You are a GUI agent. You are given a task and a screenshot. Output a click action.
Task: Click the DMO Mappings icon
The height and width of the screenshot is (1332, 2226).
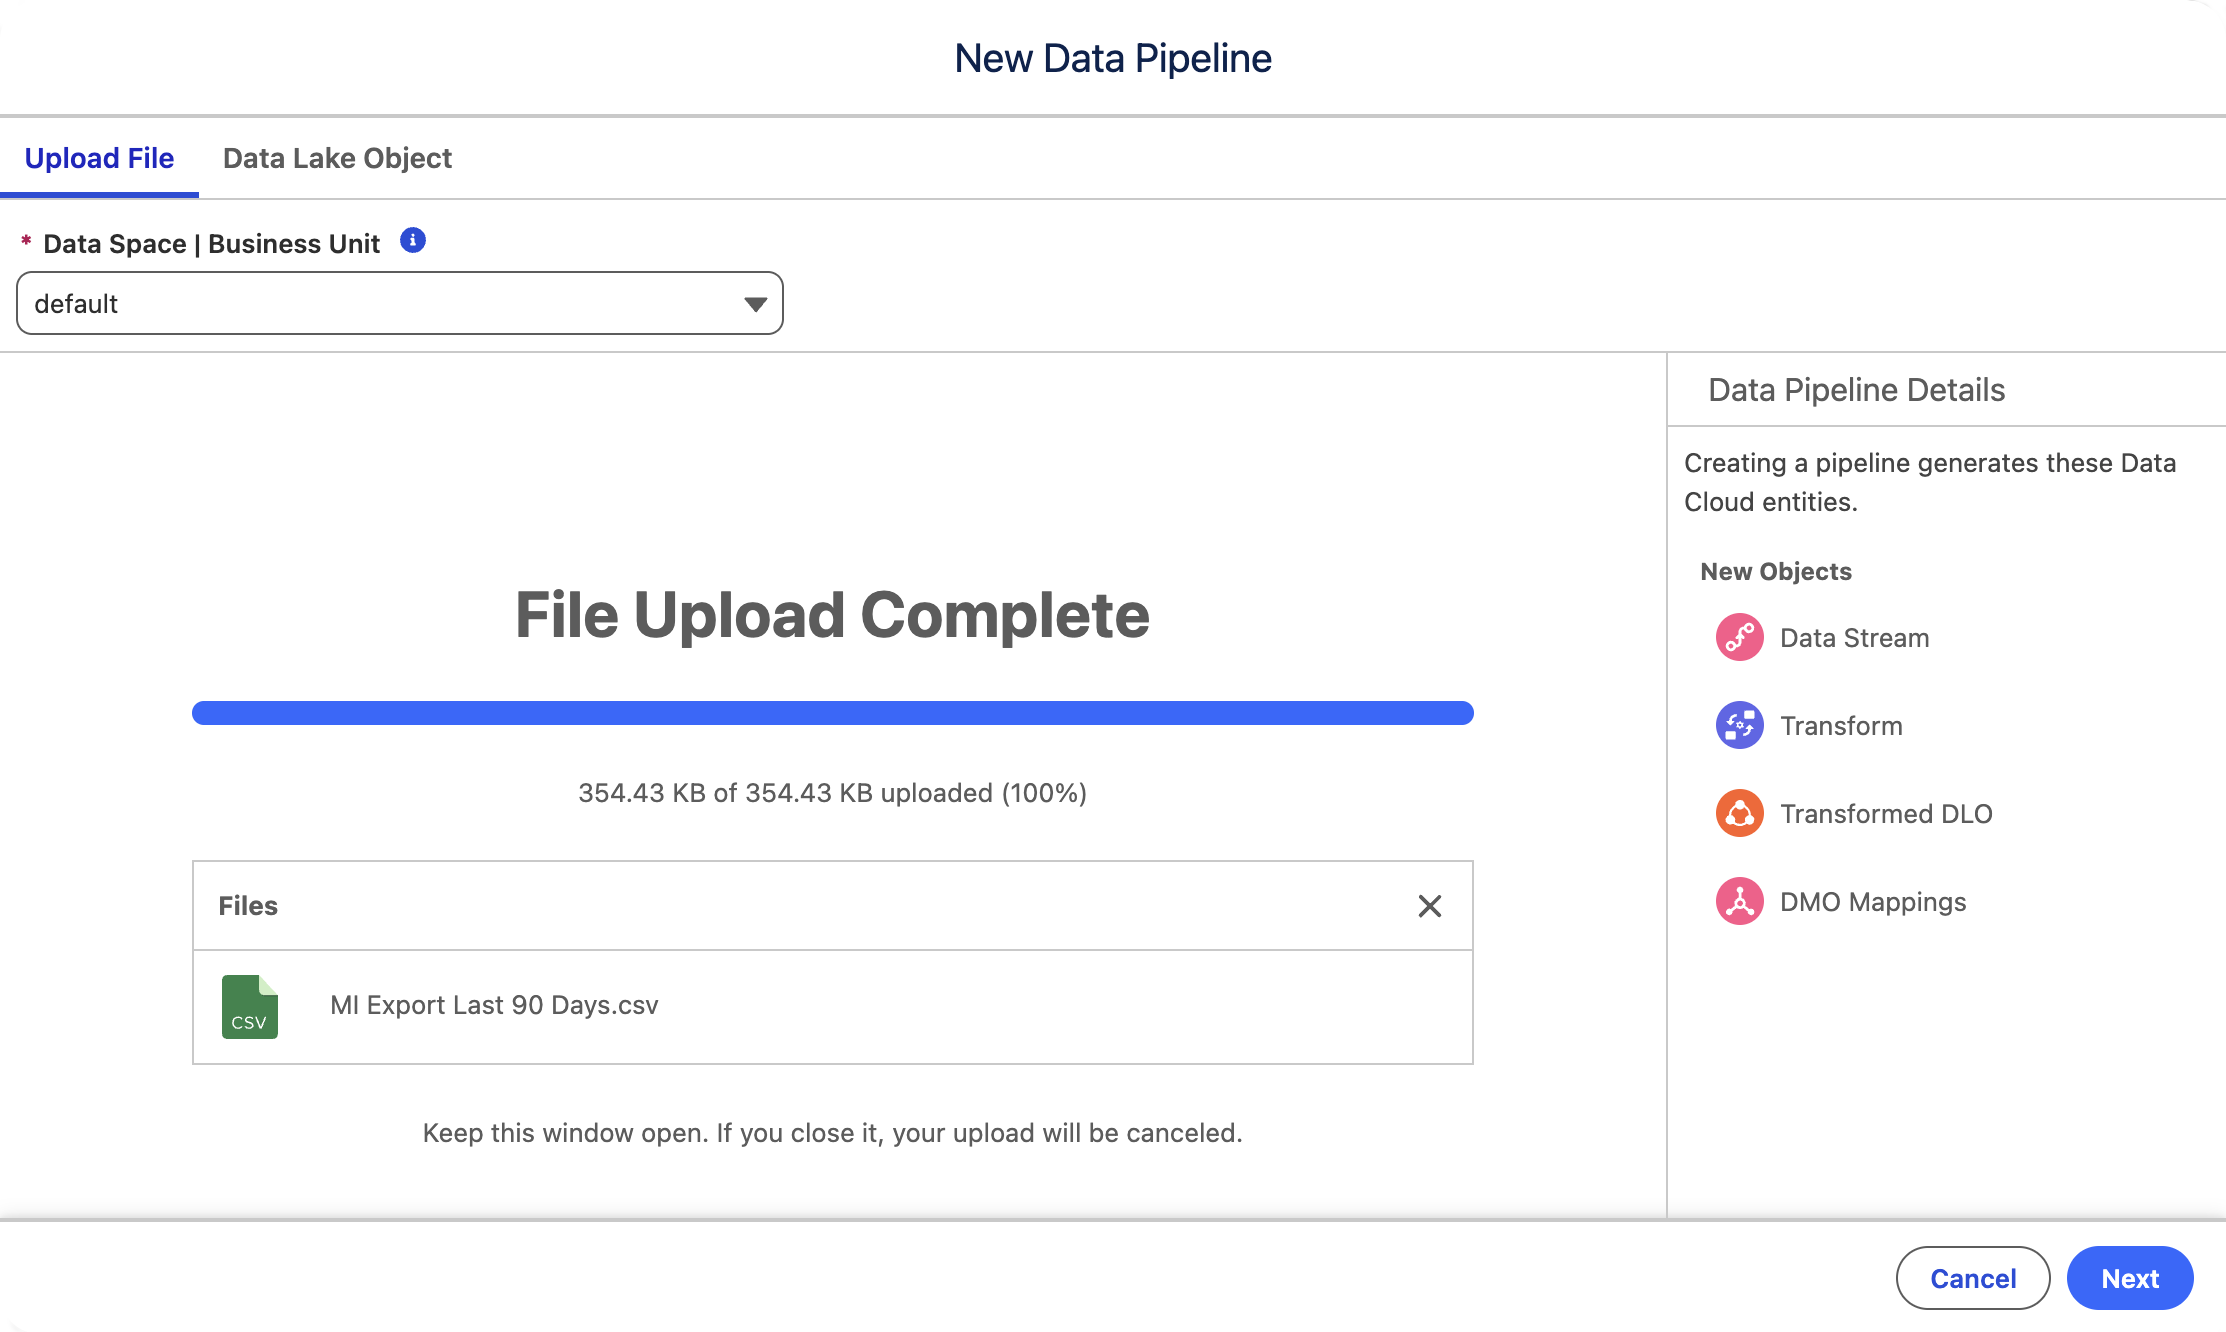point(1738,901)
